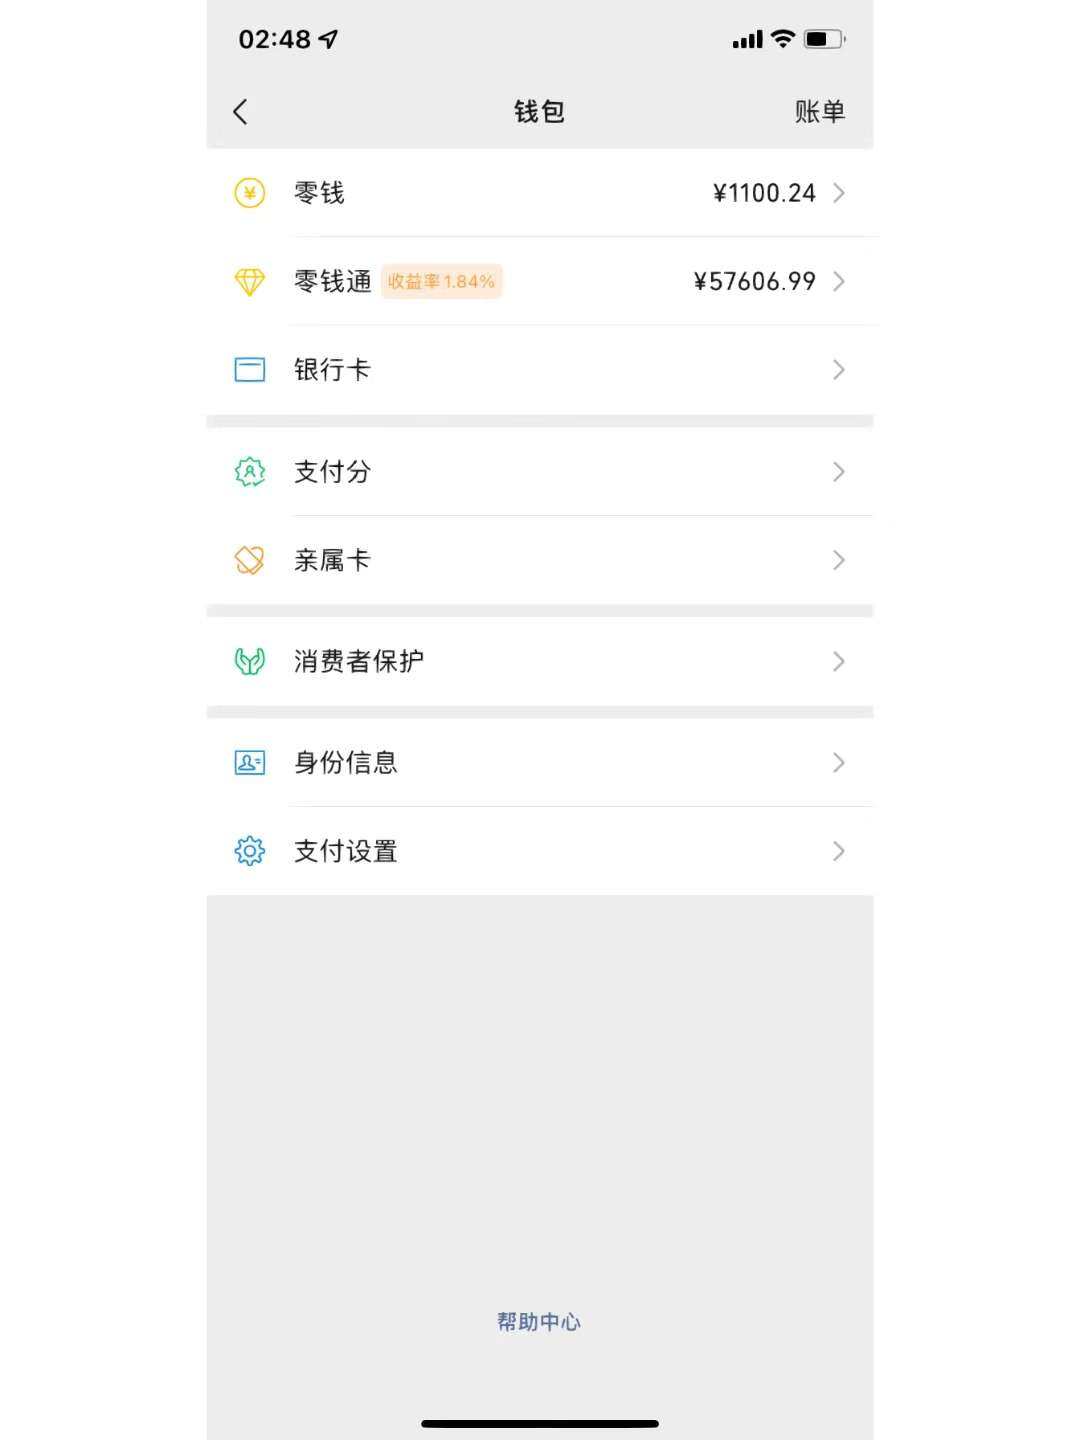This screenshot has height=1440, width=1080.
Task: Tap the blue bank card icon
Action: pos(249,370)
